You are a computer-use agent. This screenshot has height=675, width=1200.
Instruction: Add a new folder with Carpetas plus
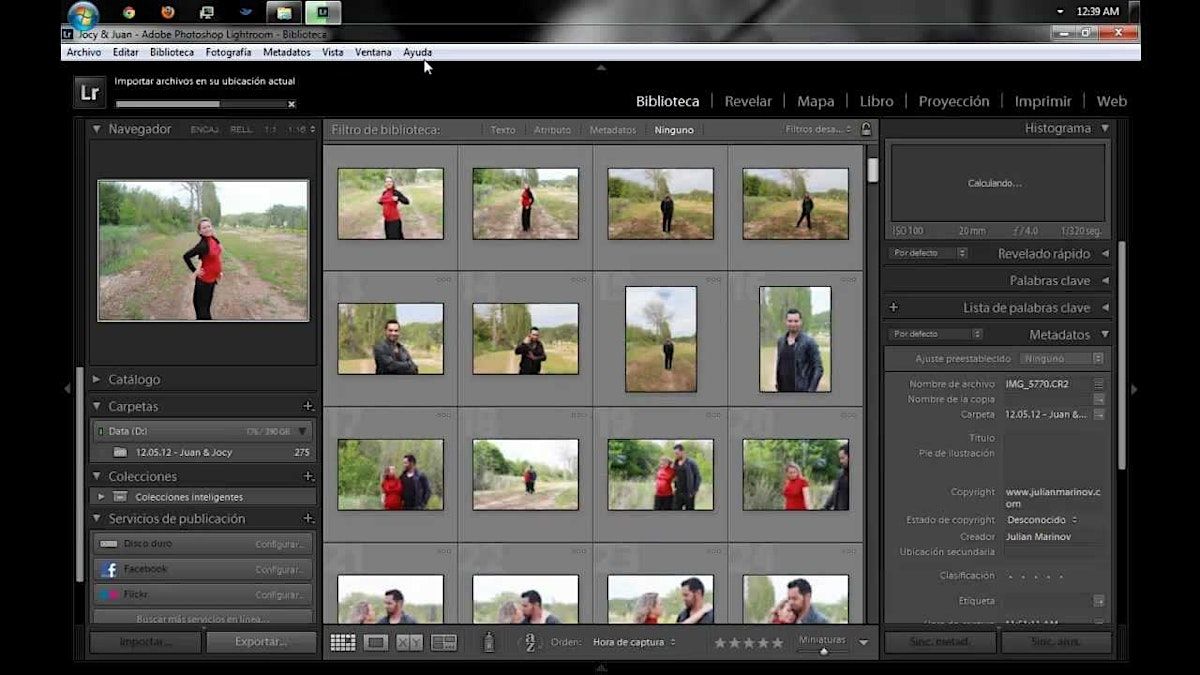tap(308, 406)
